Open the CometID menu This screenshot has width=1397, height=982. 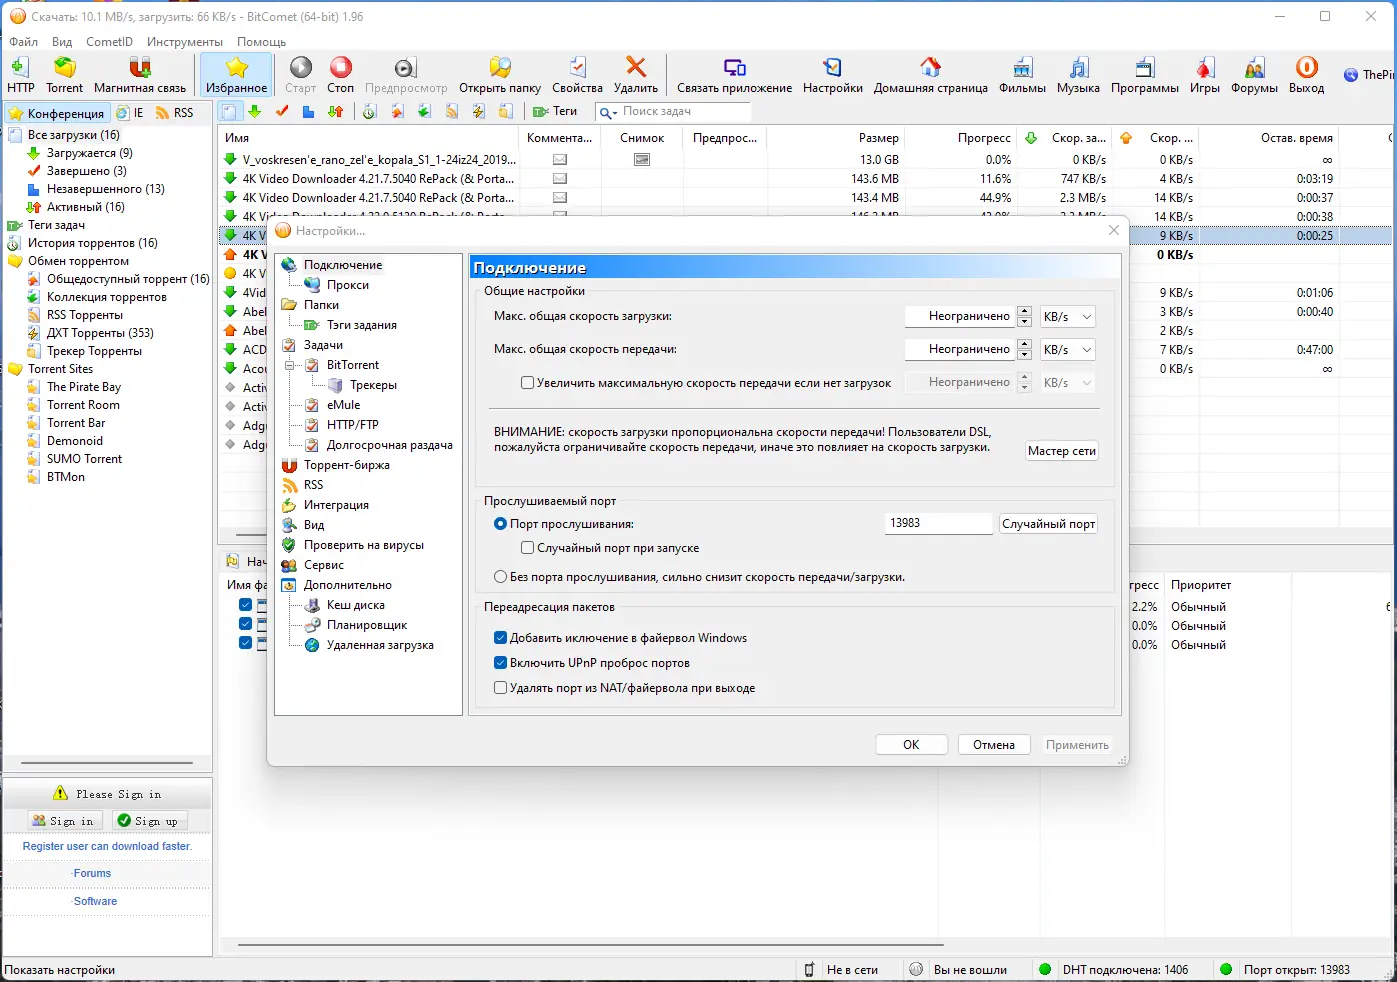(109, 42)
